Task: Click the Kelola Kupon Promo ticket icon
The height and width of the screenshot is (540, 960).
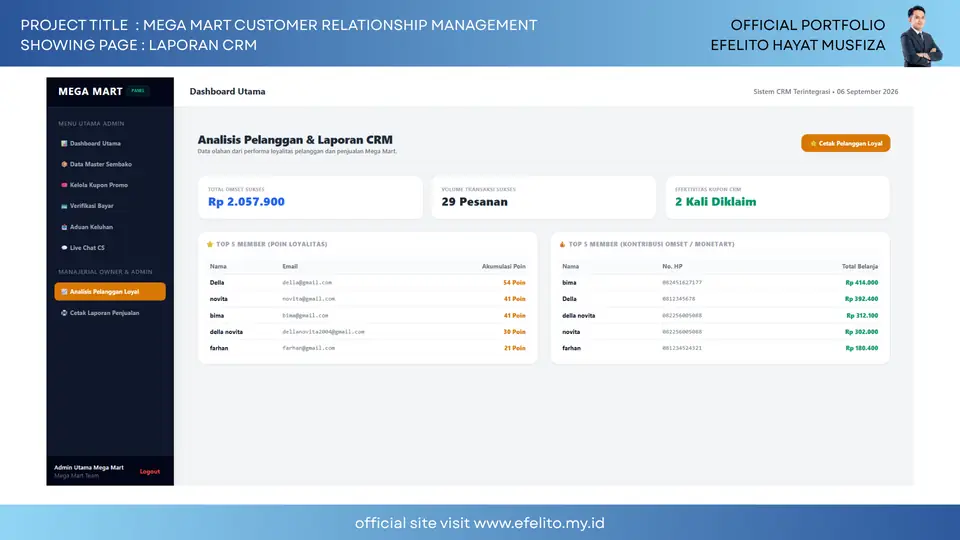Action: click(64, 185)
